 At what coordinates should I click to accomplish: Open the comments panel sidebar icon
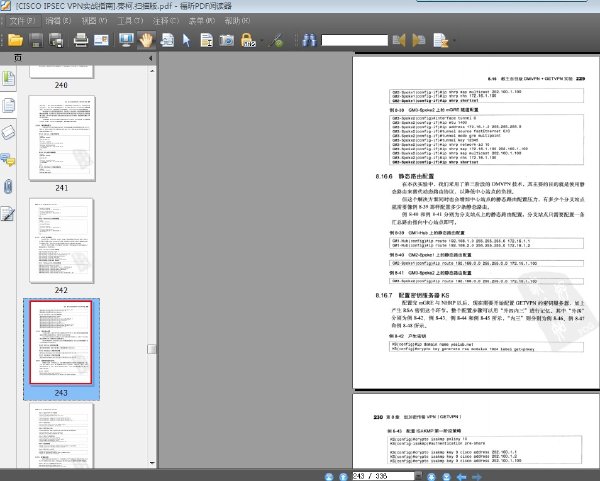8,160
